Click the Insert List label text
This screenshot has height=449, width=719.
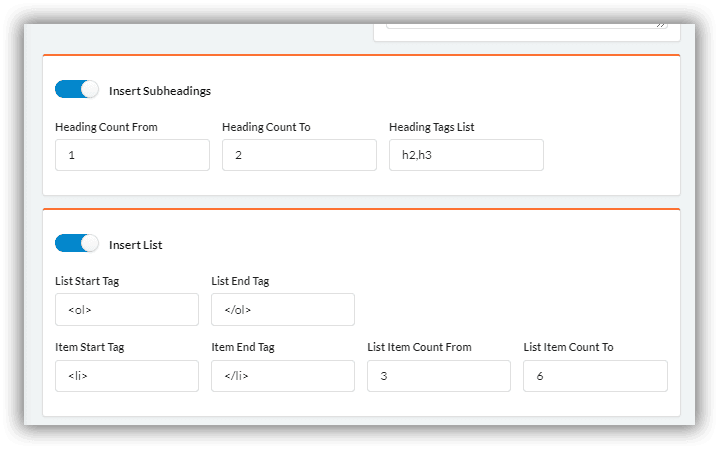point(136,245)
